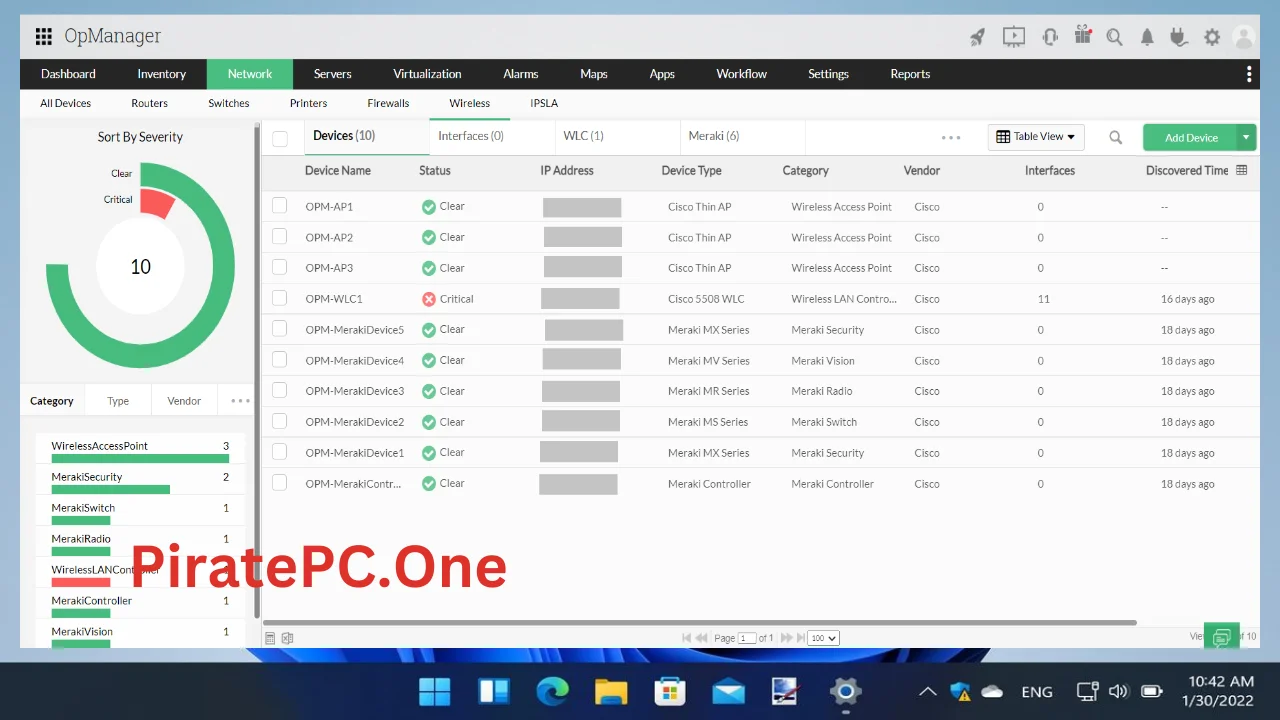Check the OPM-MerakiDevice4 row checkbox
Viewport: 1280px width, 720px height.
tap(280, 360)
